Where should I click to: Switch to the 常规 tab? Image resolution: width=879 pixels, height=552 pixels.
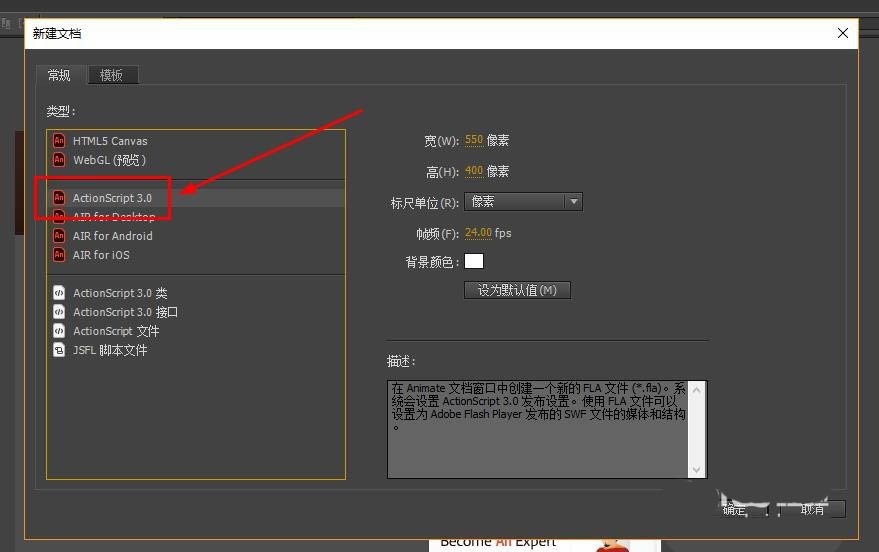click(59, 75)
